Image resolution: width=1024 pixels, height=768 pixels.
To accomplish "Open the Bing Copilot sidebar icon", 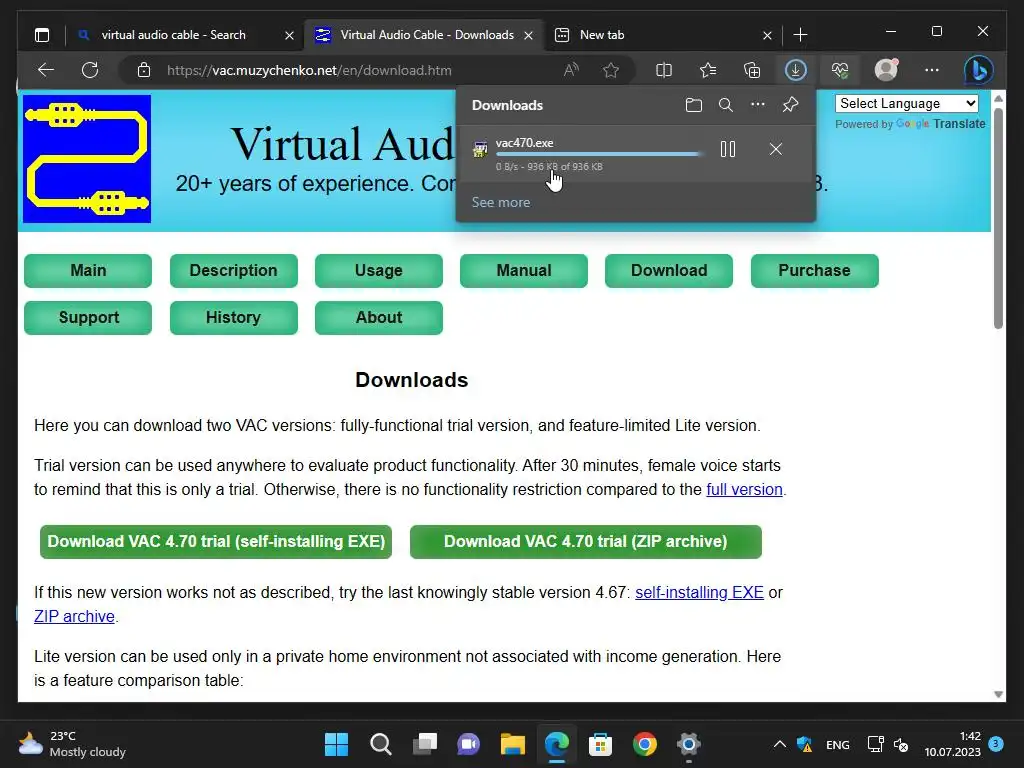I will (x=979, y=70).
